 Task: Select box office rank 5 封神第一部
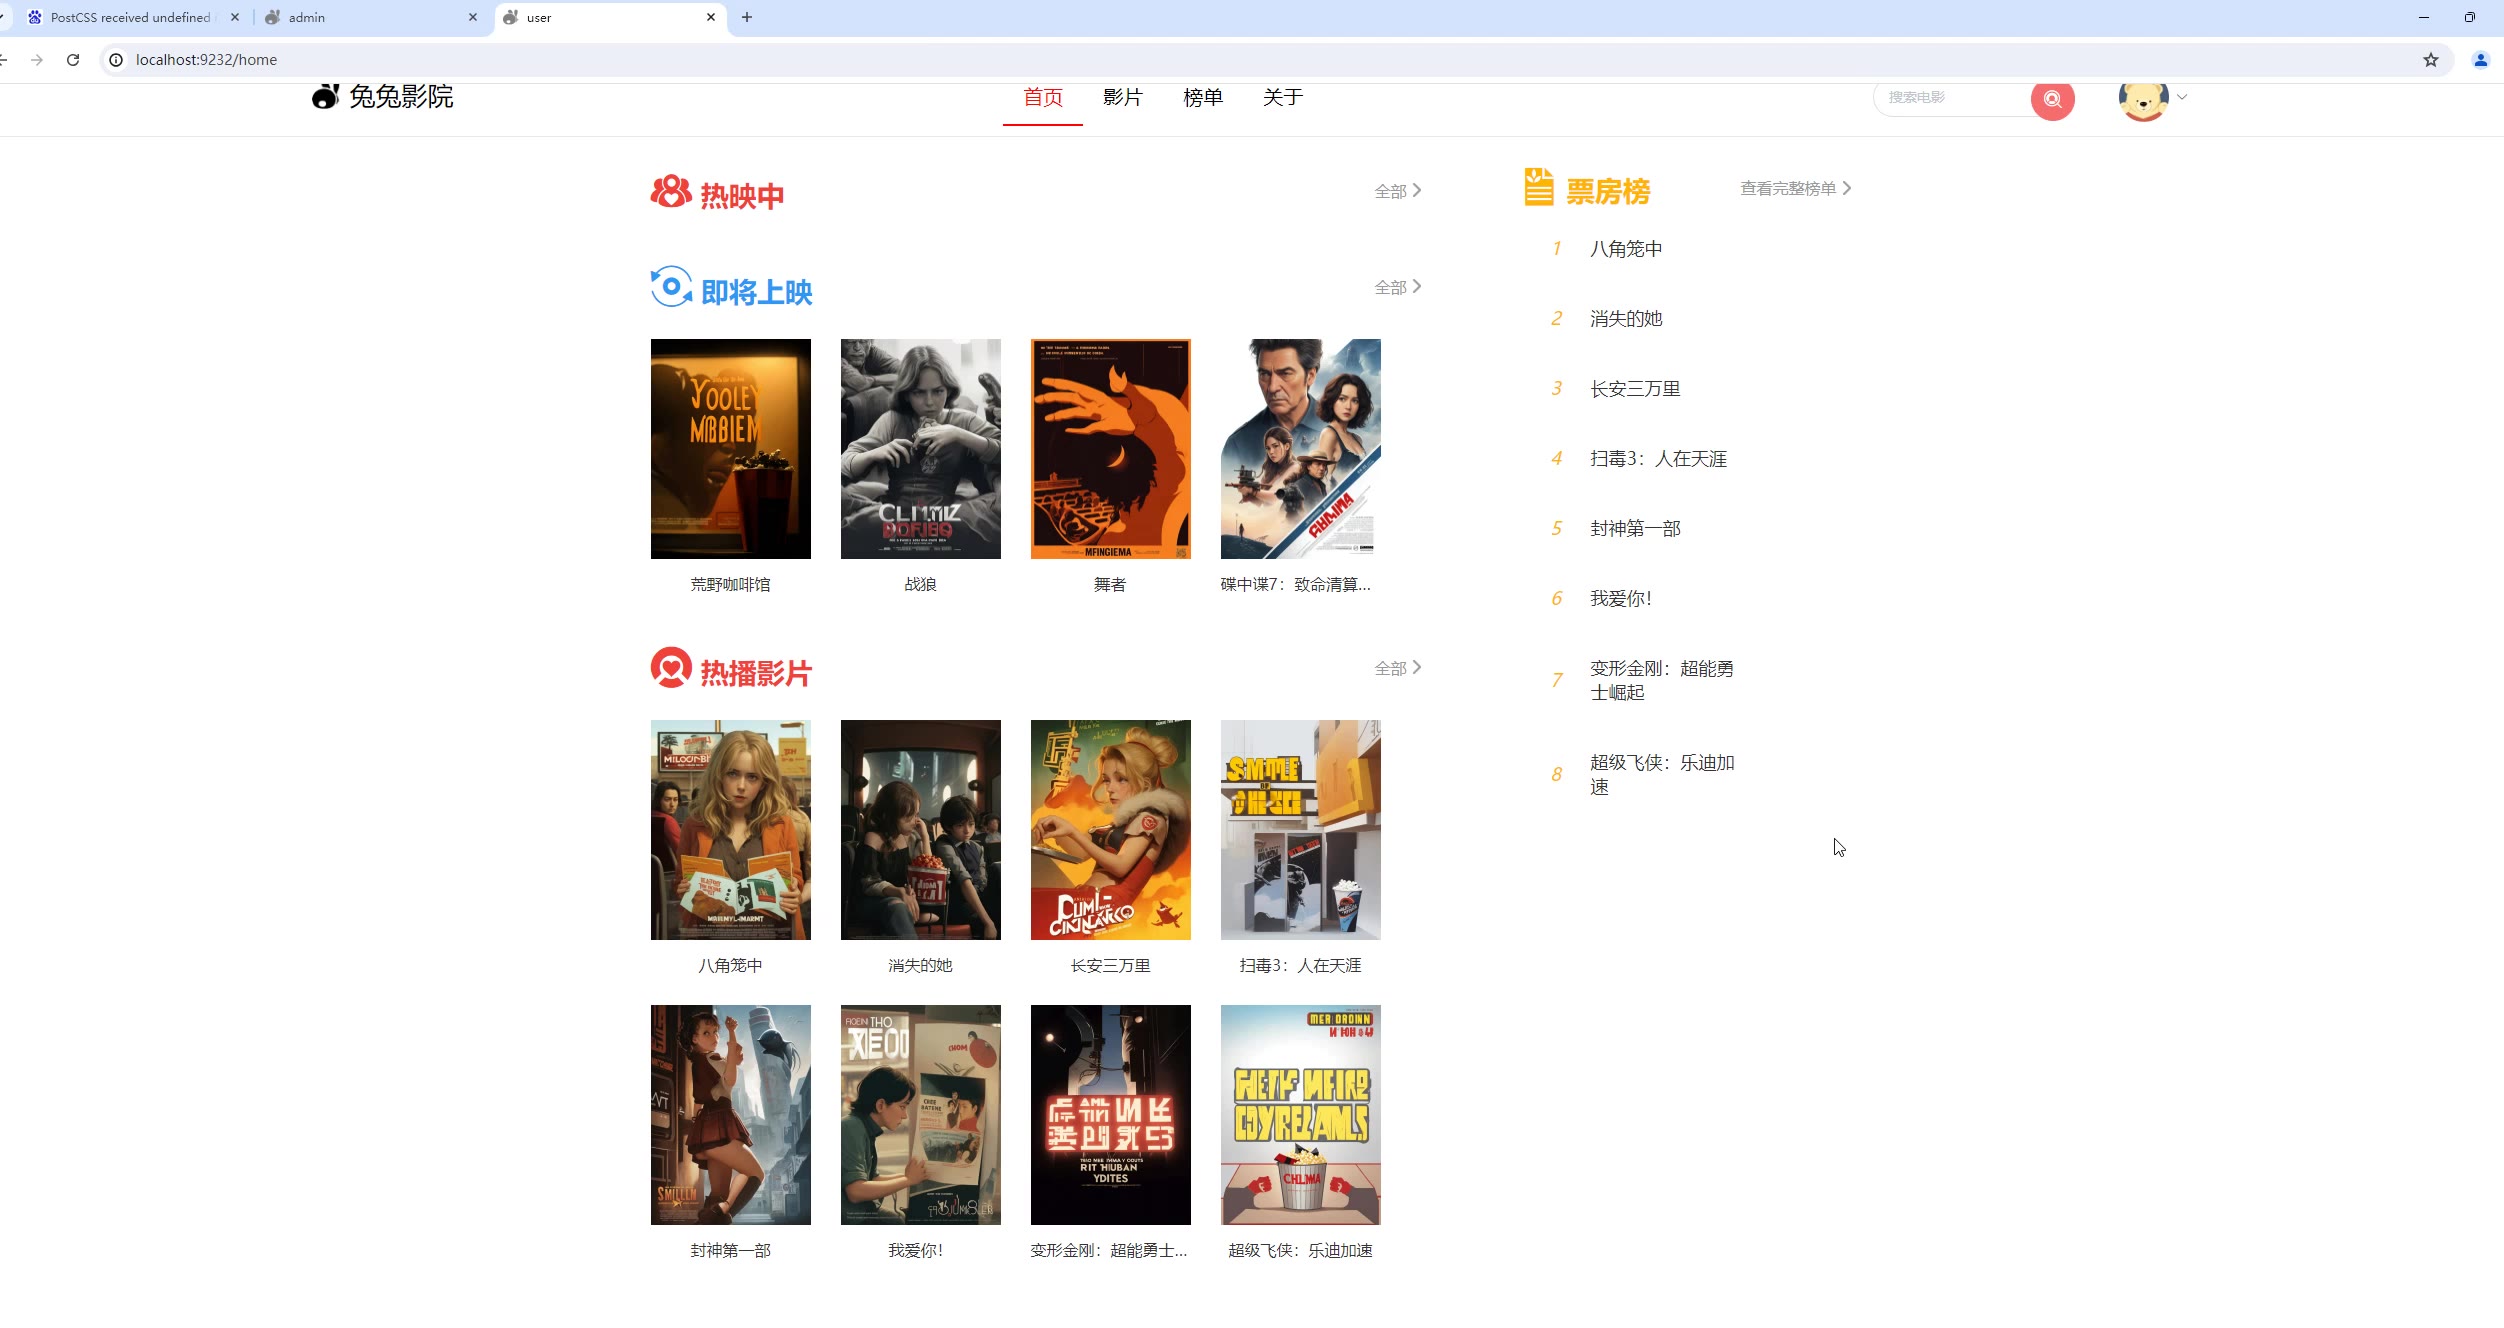coord(1636,529)
